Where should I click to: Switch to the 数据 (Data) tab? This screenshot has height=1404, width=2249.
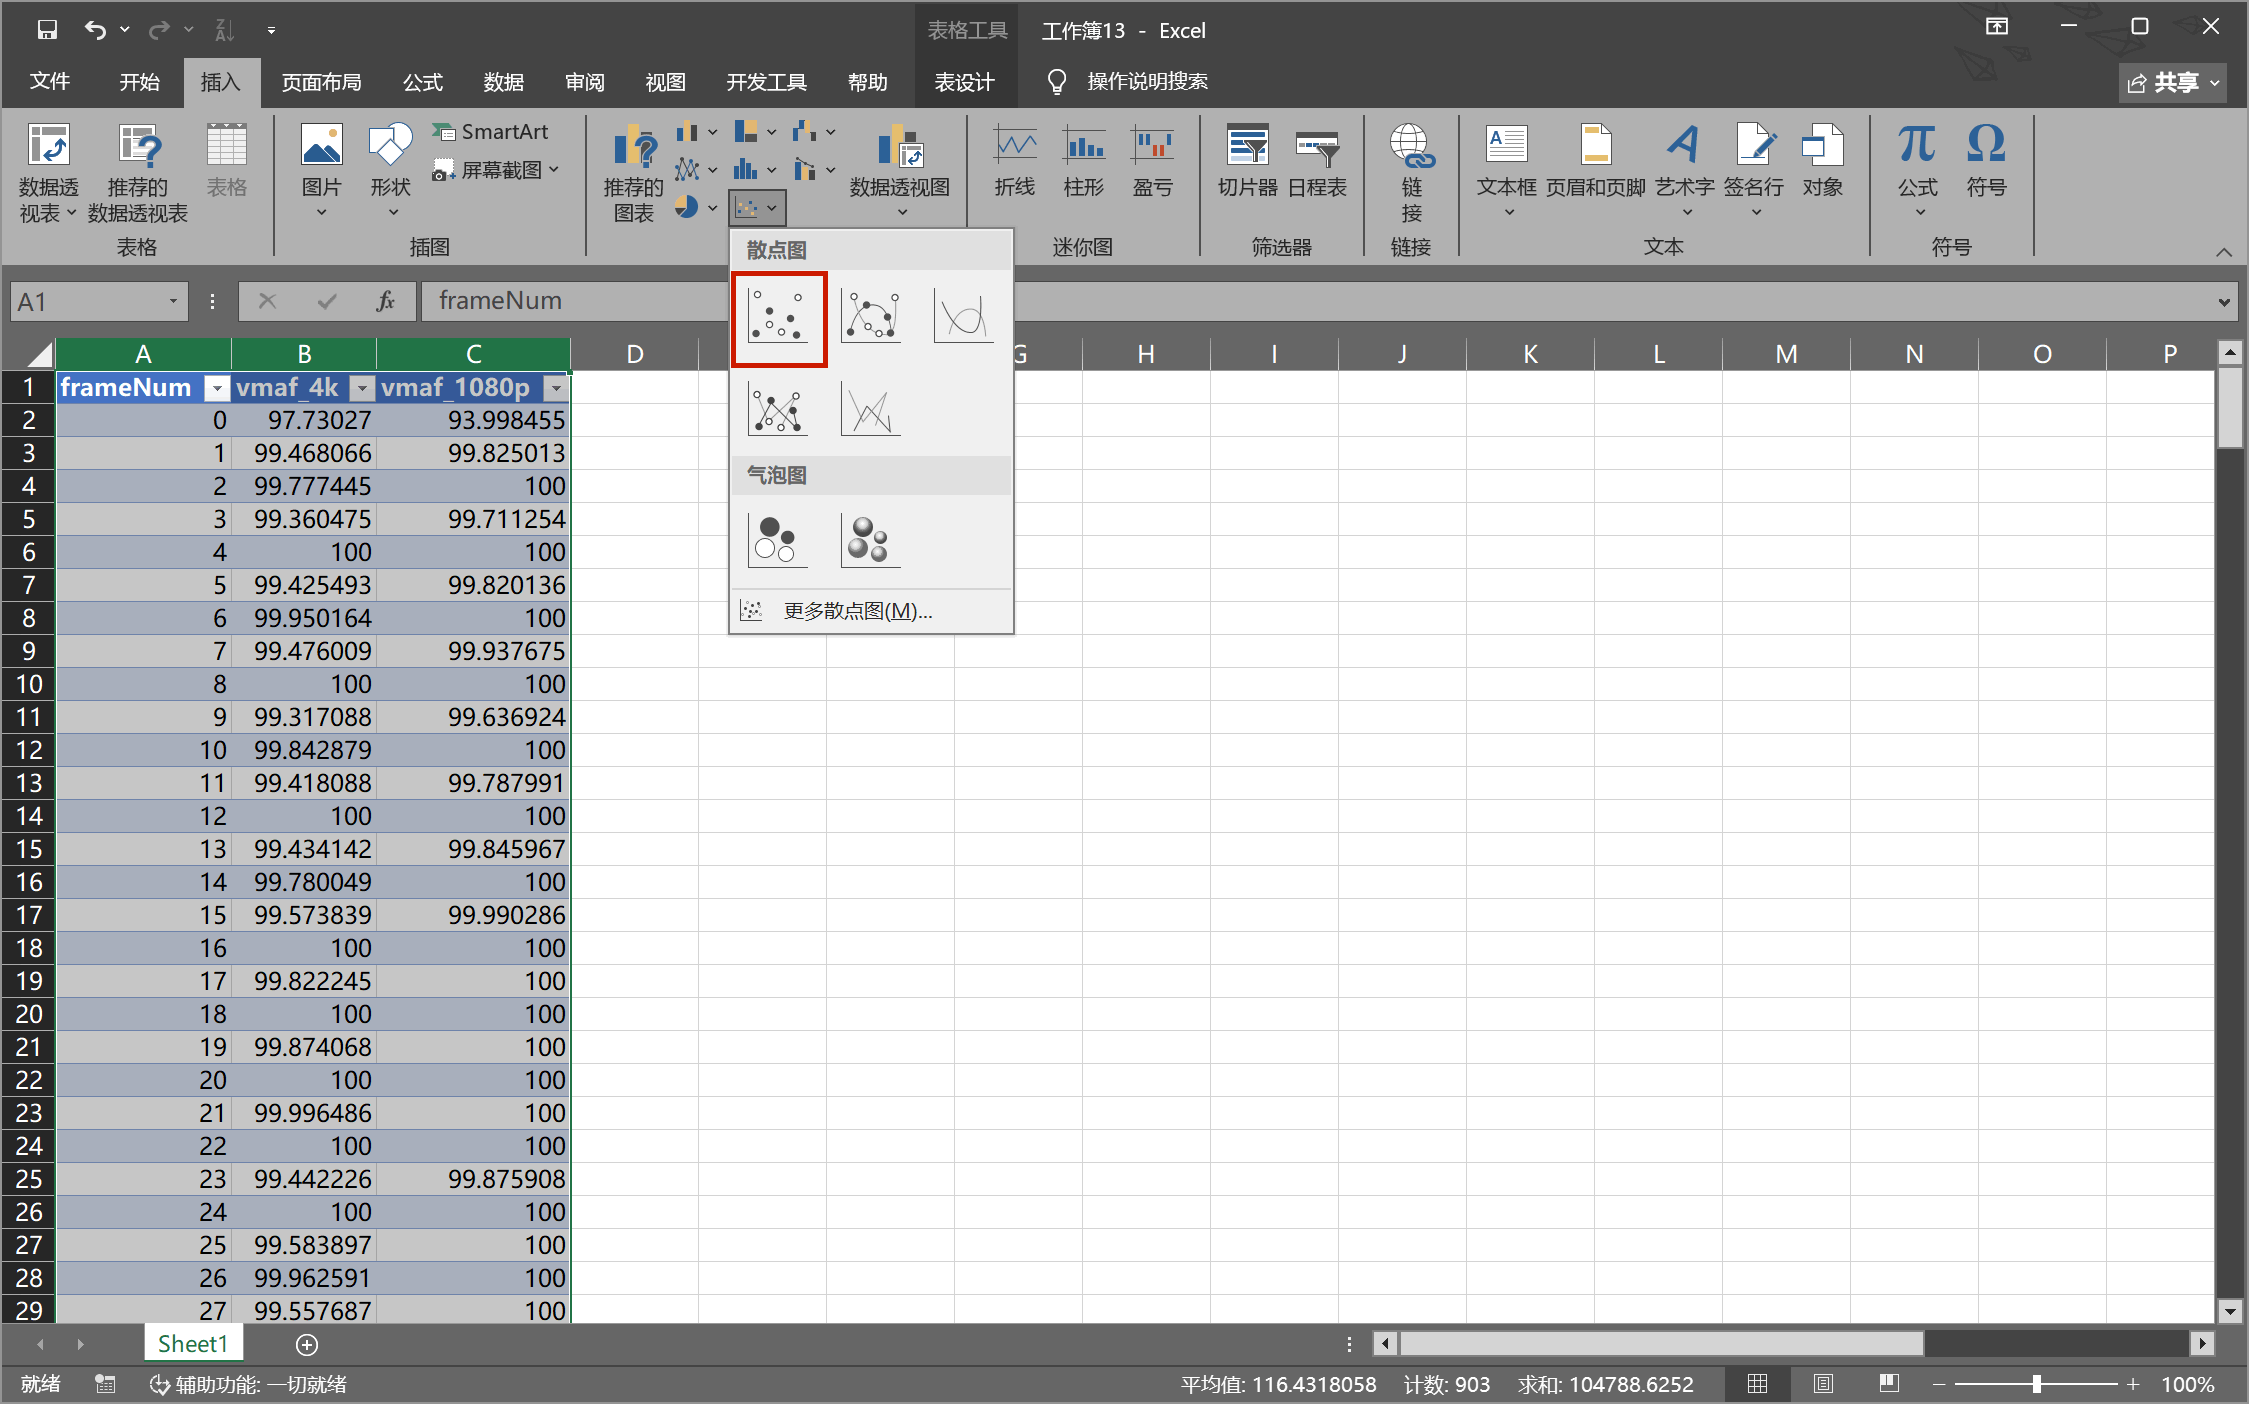coord(504,82)
